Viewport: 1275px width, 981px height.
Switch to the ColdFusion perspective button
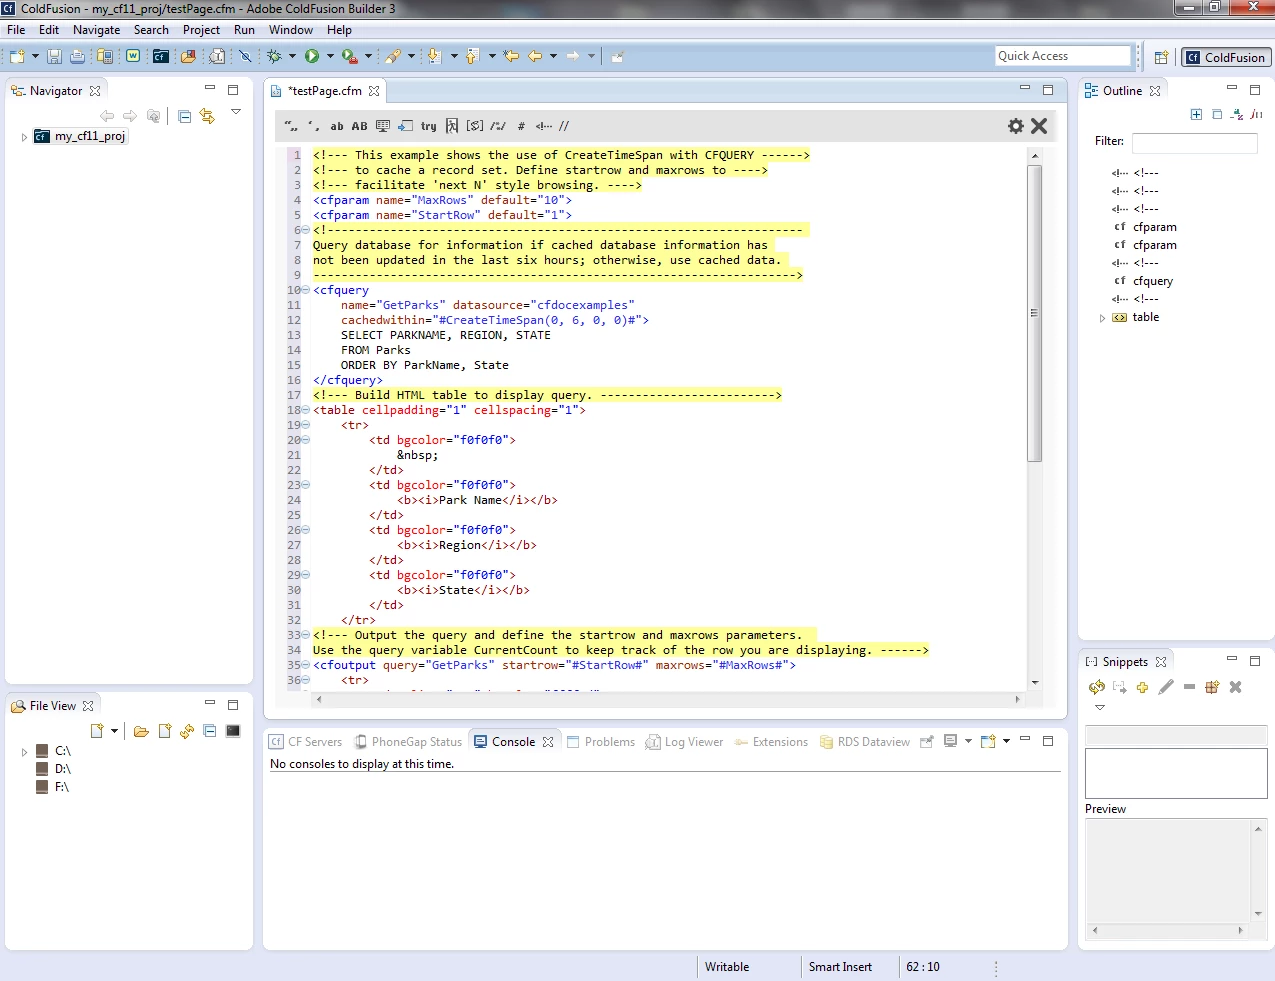click(1226, 57)
